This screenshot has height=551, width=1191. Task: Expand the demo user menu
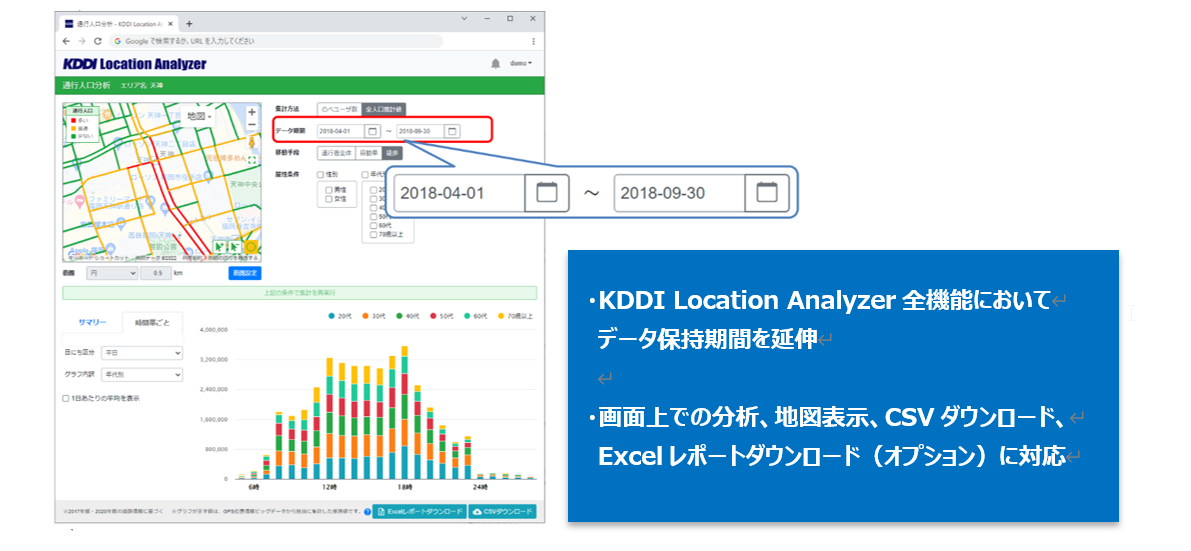[521, 64]
